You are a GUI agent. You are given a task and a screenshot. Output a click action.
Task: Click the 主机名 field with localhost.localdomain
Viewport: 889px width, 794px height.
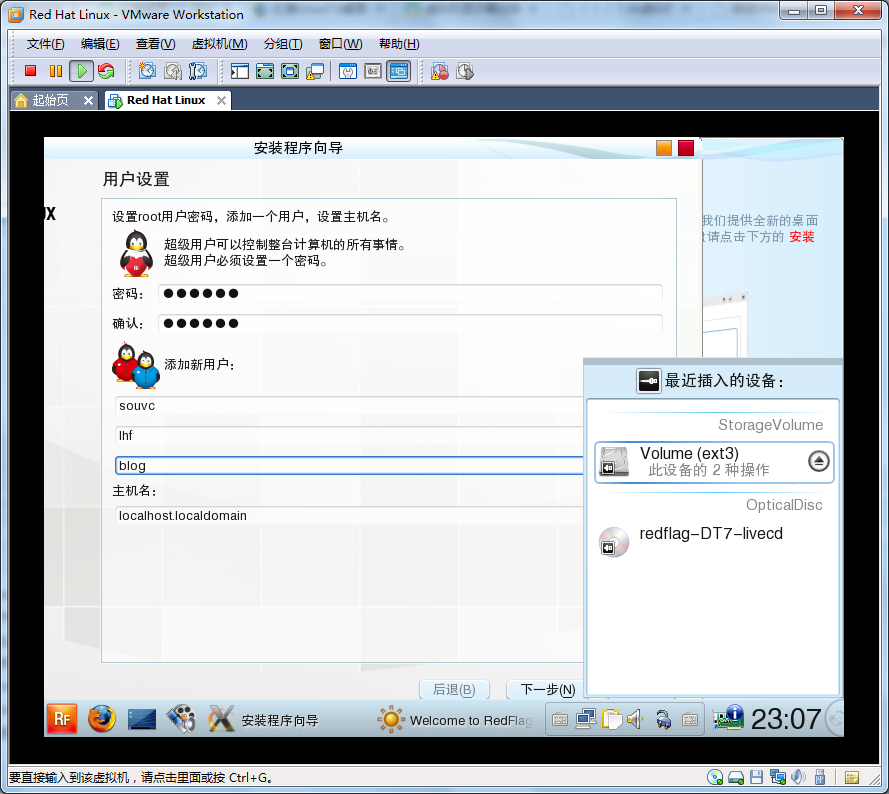point(349,516)
